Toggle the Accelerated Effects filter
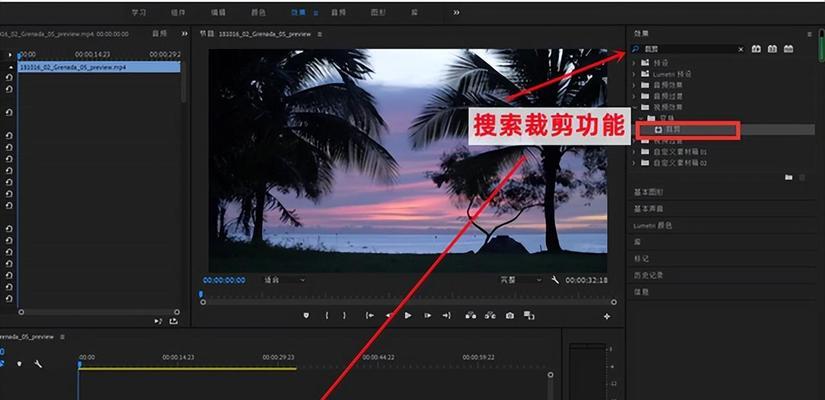Viewport: 825px width, 400px height. [756, 49]
